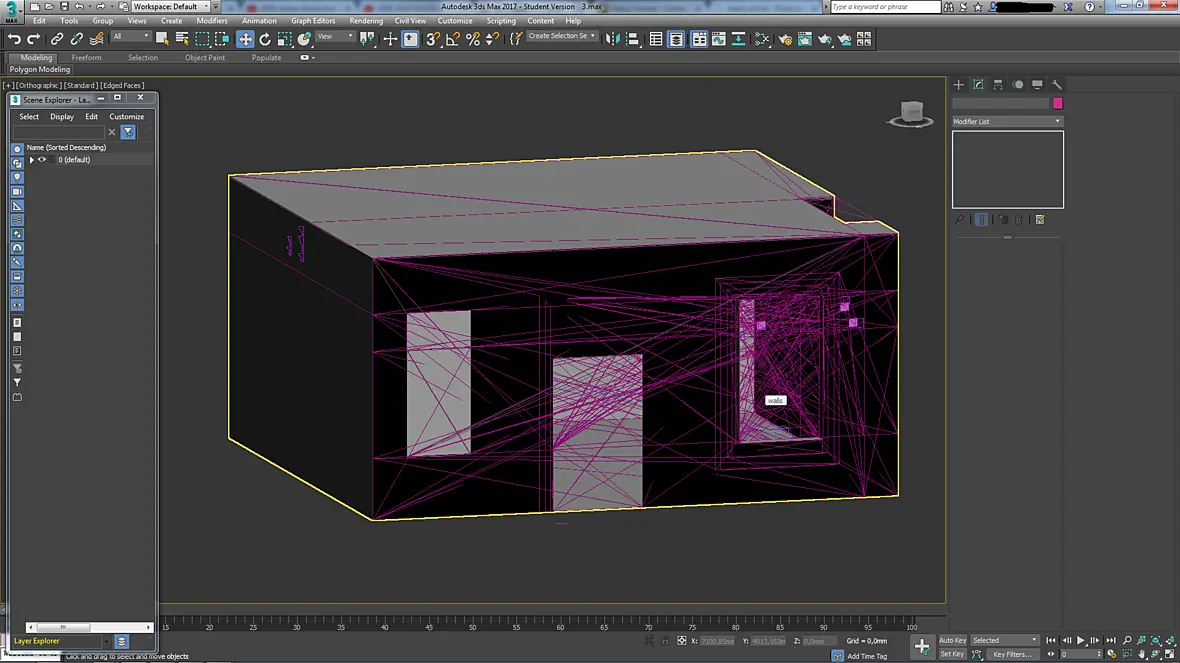Open the Selected key filter dropdown
This screenshot has height=663, width=1180.
click(x=1004, y=640)
